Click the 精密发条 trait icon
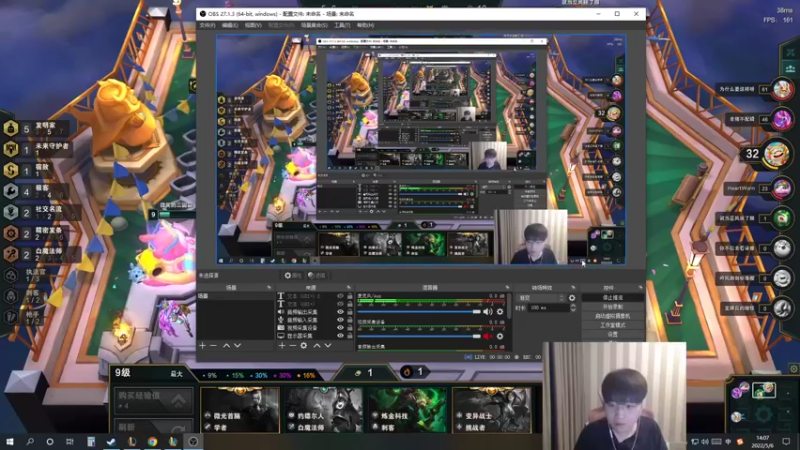Screen dimensions: 800x450 coord(11,233)
